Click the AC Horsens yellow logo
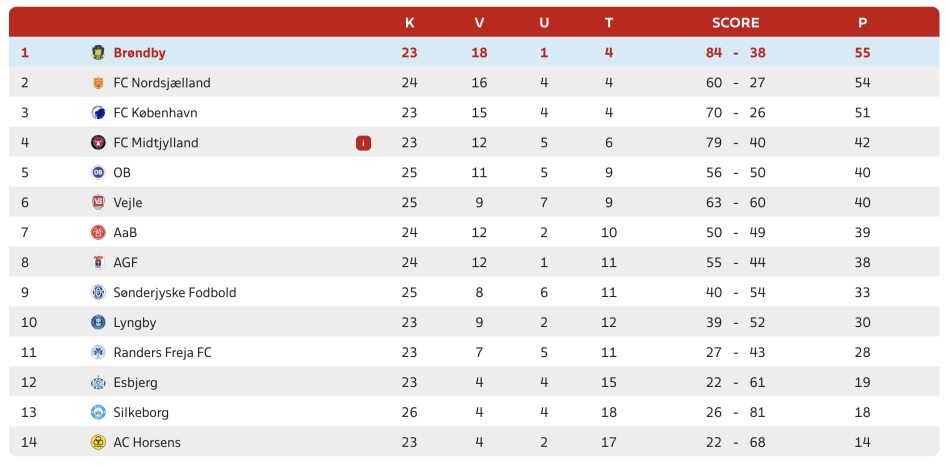 point(98,442)
